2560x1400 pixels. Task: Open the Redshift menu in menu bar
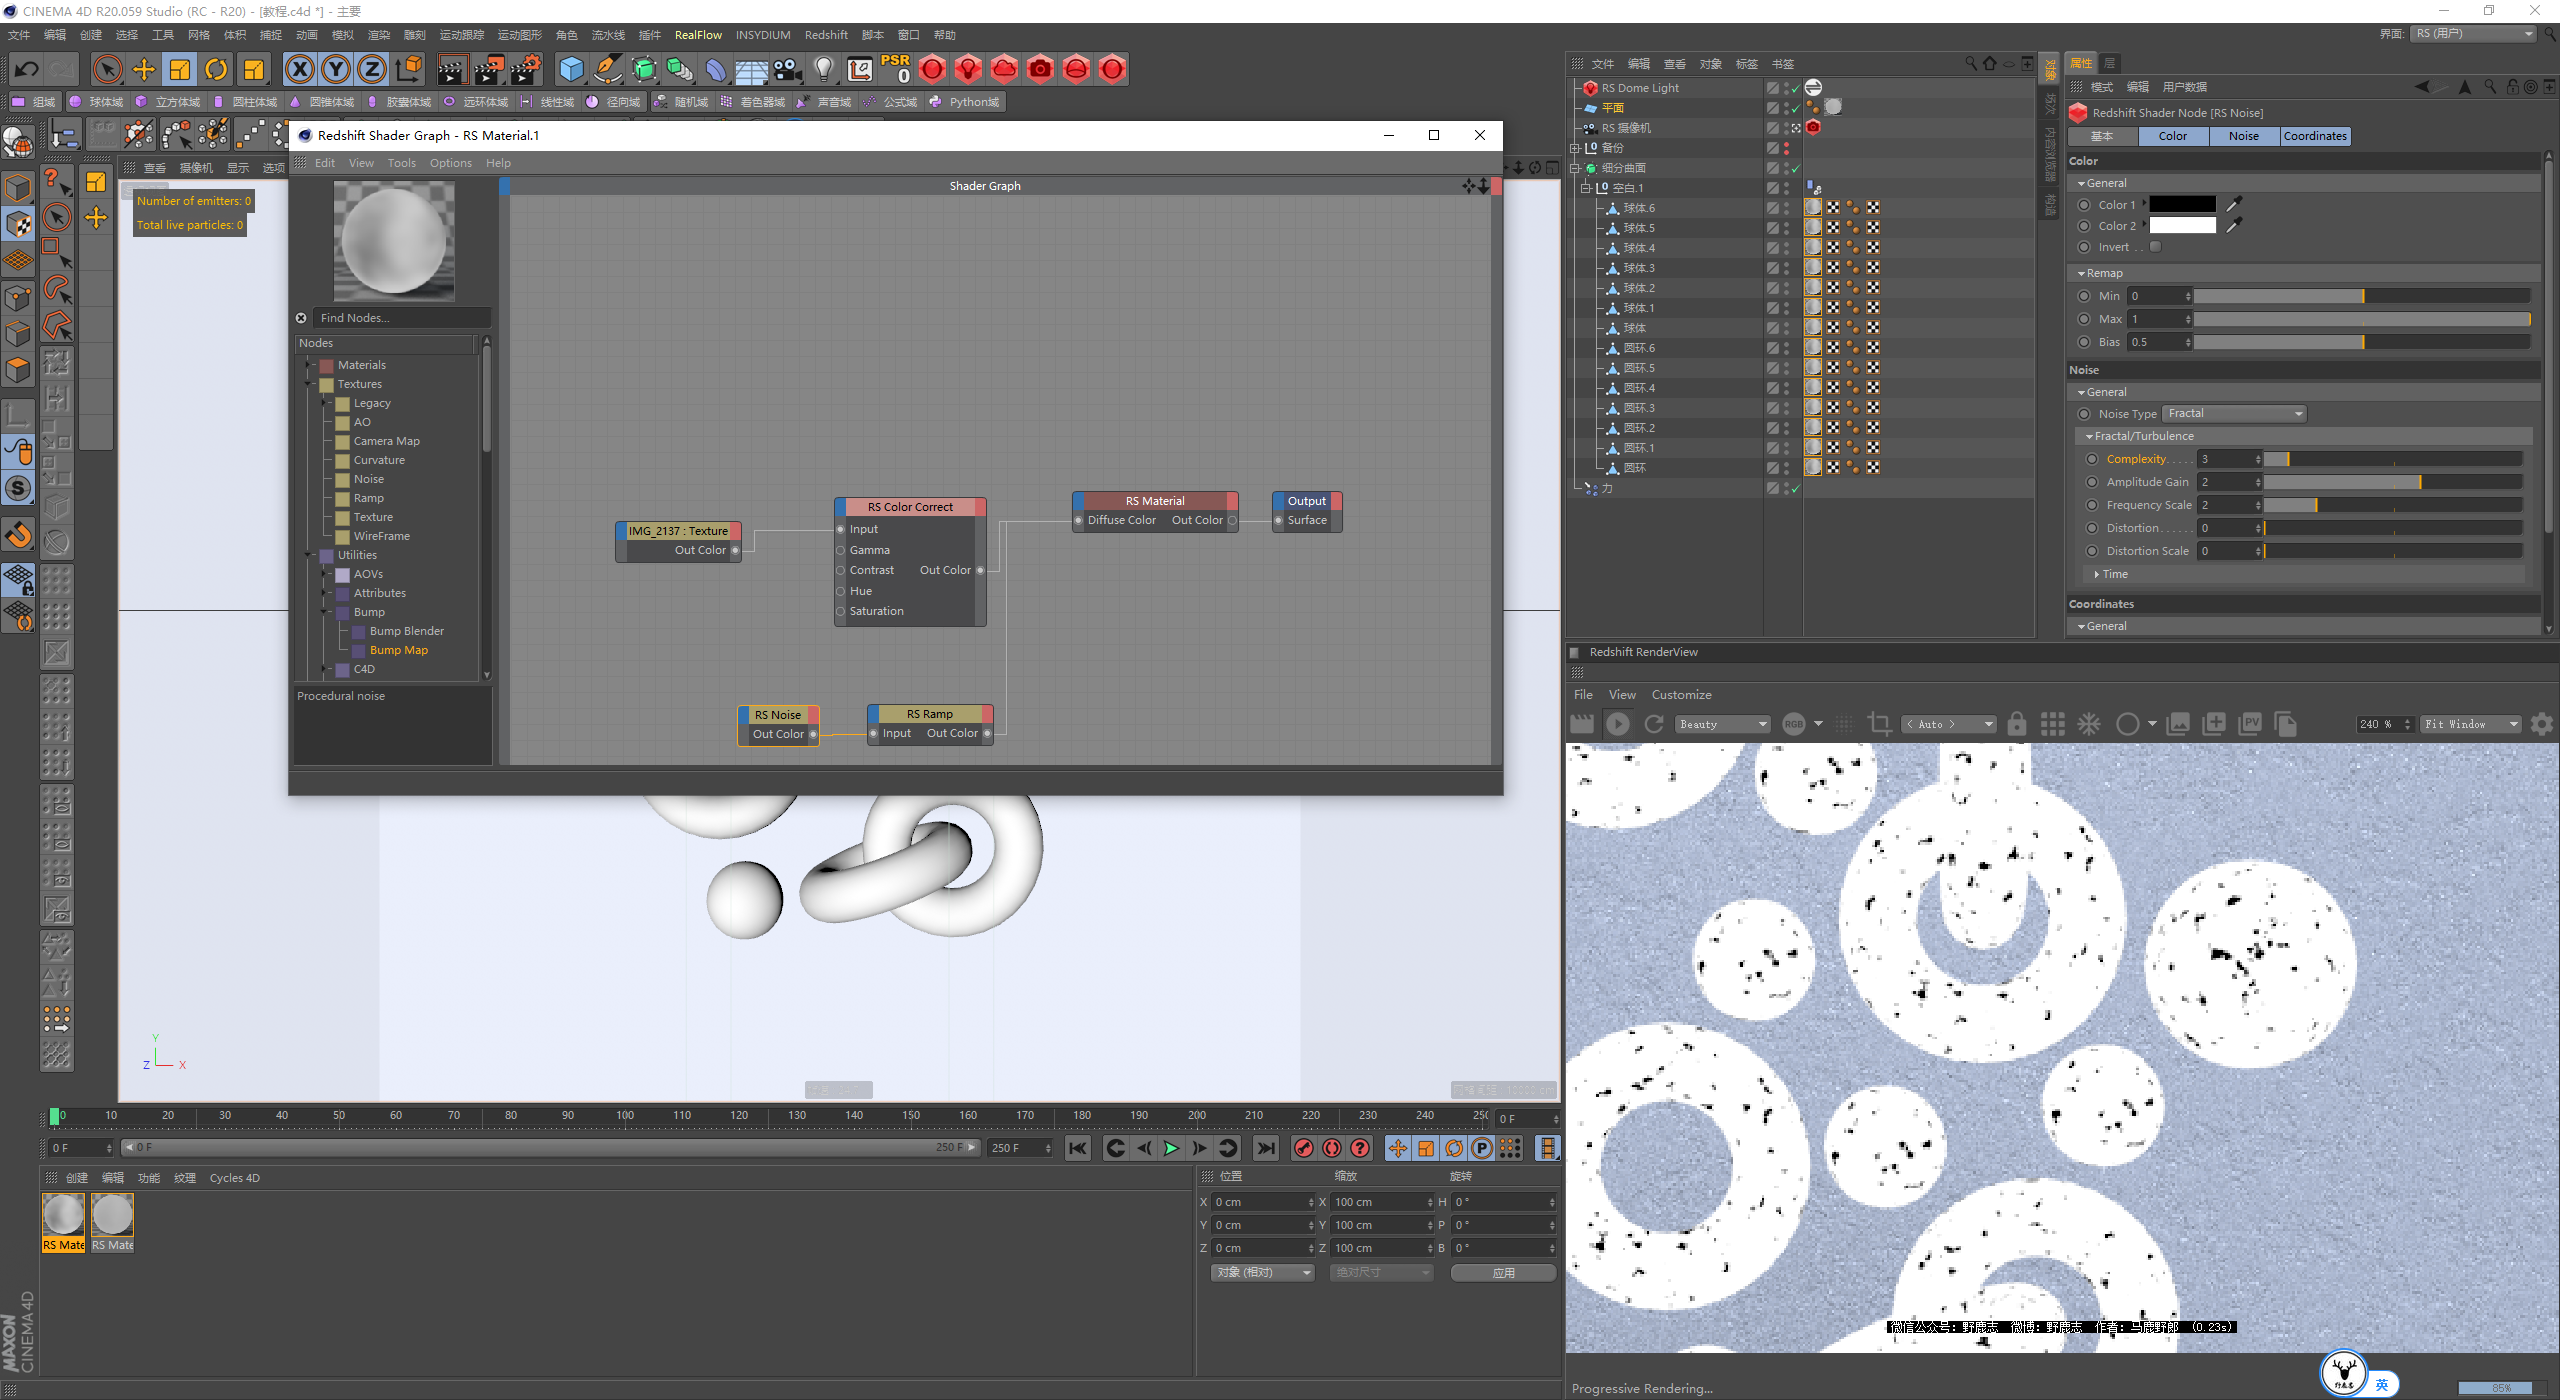tap(825, 35)
